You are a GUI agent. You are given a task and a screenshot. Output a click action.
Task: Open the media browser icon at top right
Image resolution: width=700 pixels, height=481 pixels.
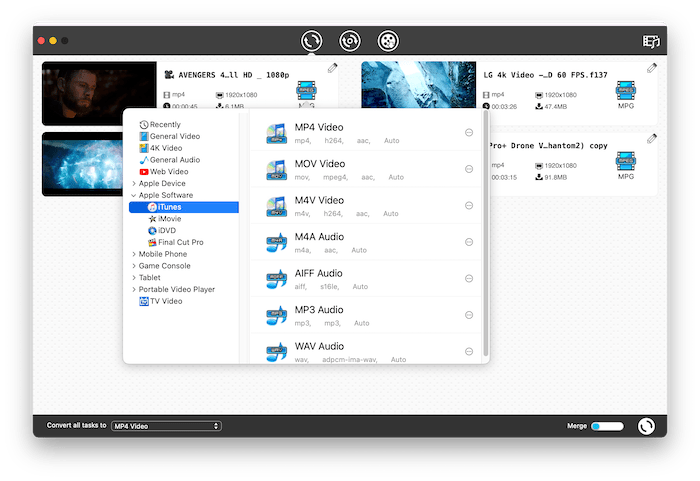[652, 41]
